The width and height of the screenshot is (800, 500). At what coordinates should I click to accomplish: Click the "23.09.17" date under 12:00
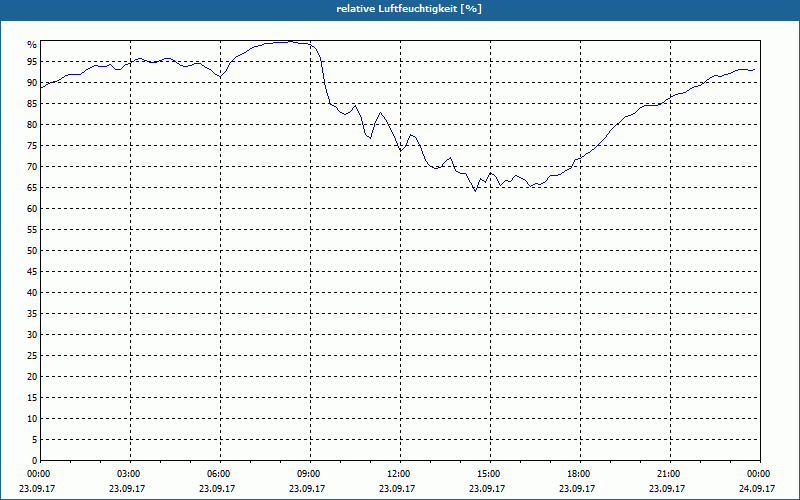pyautogui.click(x=397, y=489)
